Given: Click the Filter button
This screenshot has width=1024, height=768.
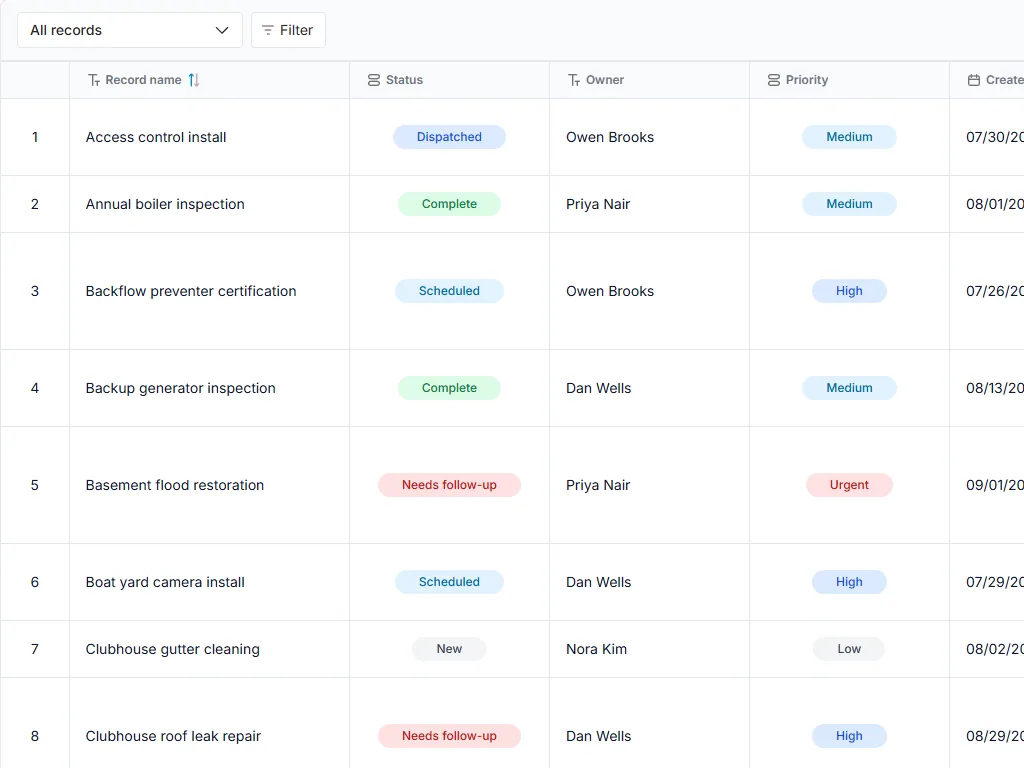Looking at the screenshot, I should (288, 30).
